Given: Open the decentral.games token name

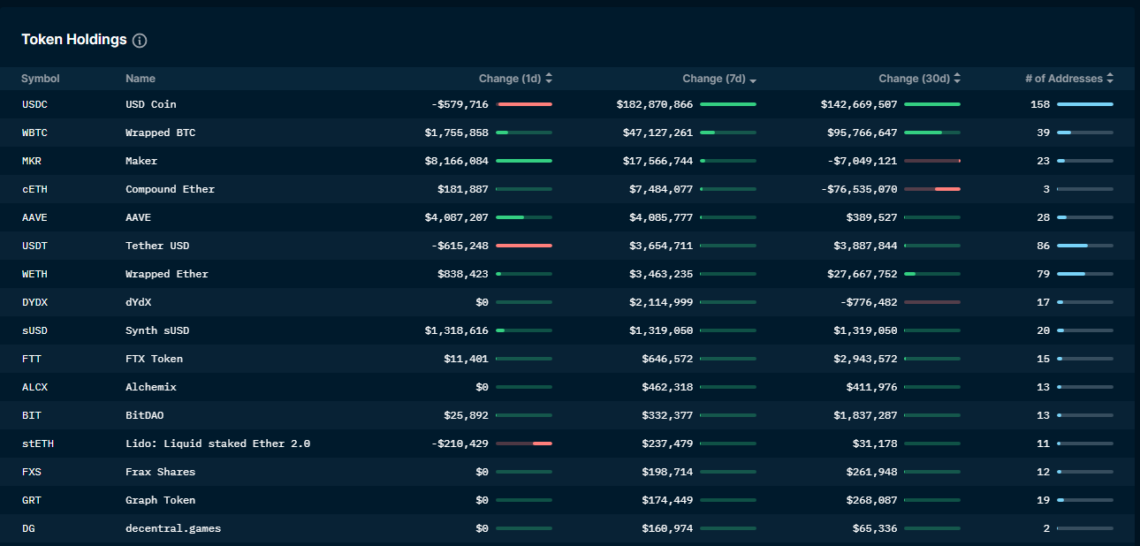Looking at the screenshot, I should [x=173, y=528].
